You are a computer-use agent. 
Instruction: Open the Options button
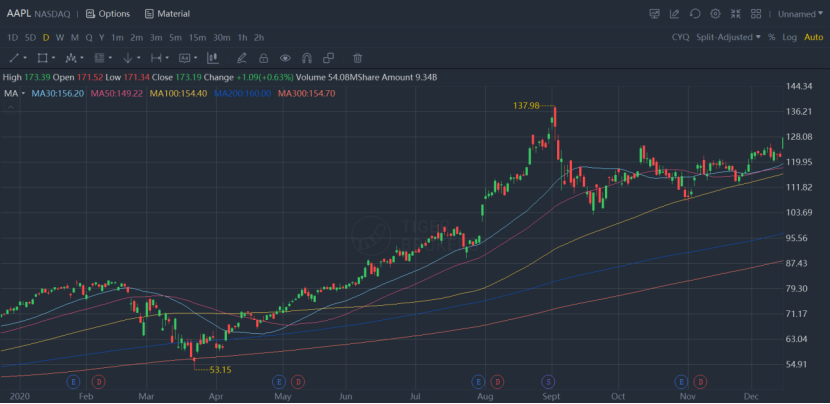pos(108,14)
